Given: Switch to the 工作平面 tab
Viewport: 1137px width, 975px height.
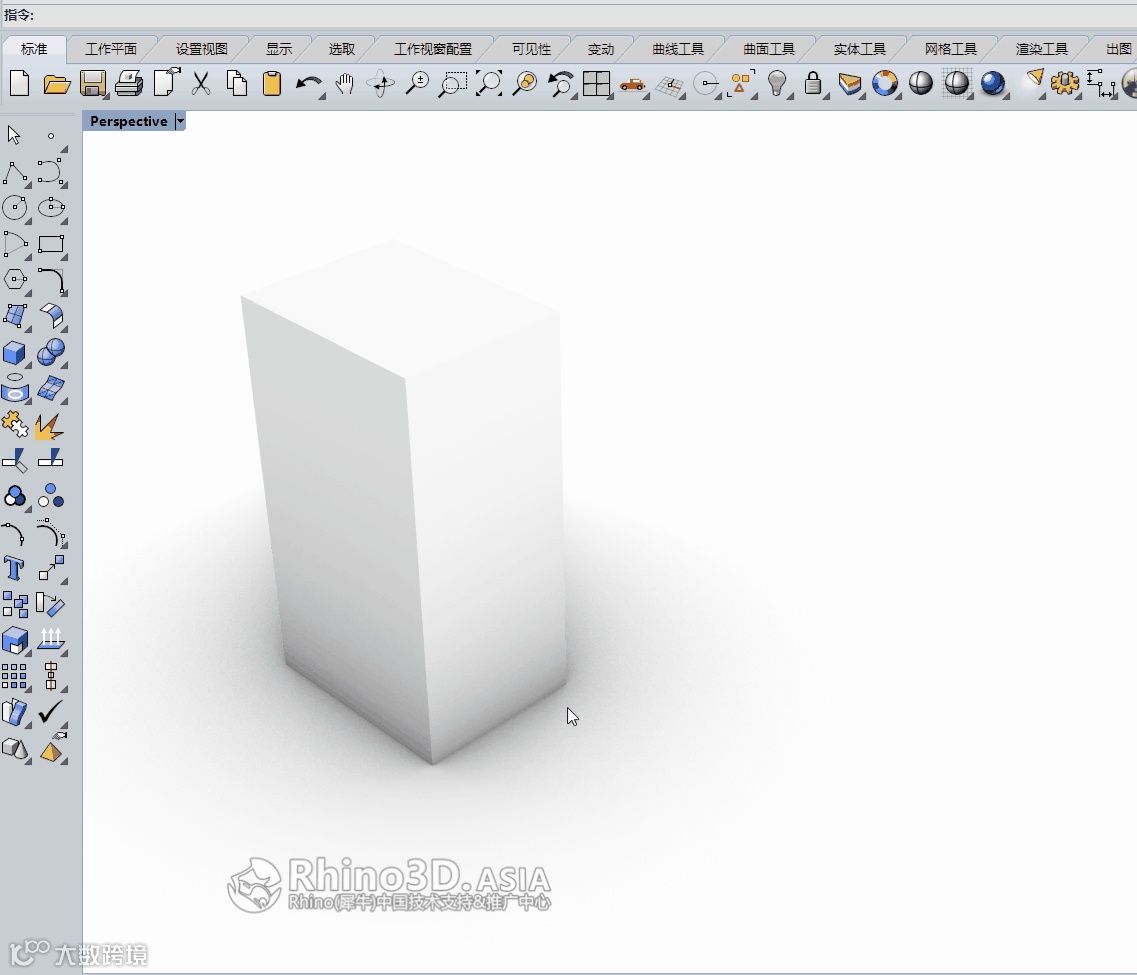Looking at the screenshot, I should click(x=111, y=49).
